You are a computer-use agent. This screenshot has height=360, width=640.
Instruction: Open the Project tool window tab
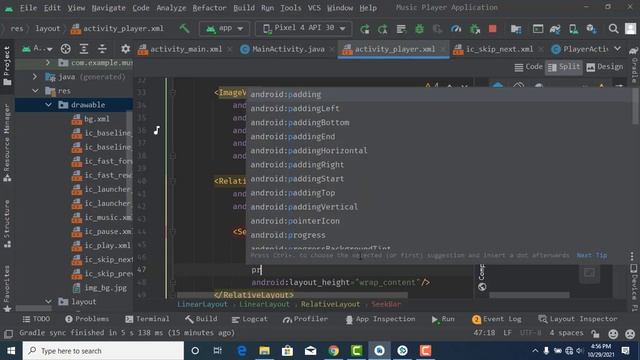(x=7, y=65)
